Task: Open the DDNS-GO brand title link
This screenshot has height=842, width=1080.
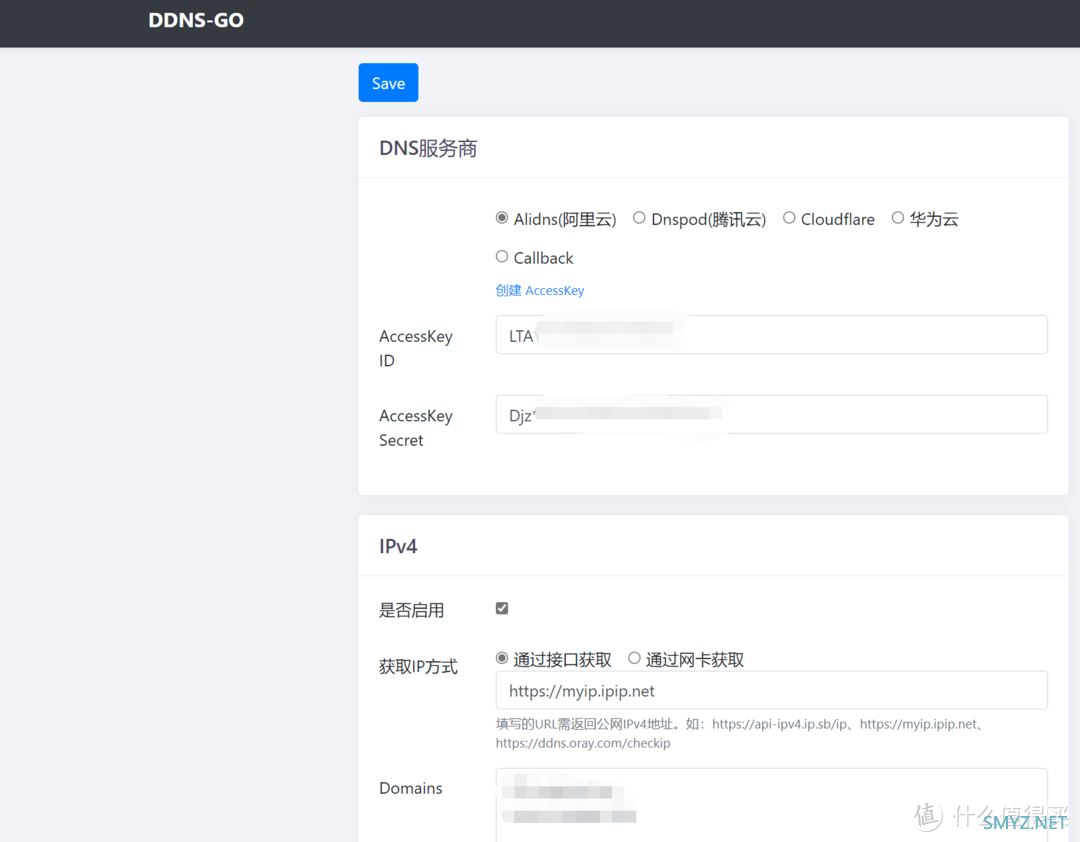Action: click(196, 20)
